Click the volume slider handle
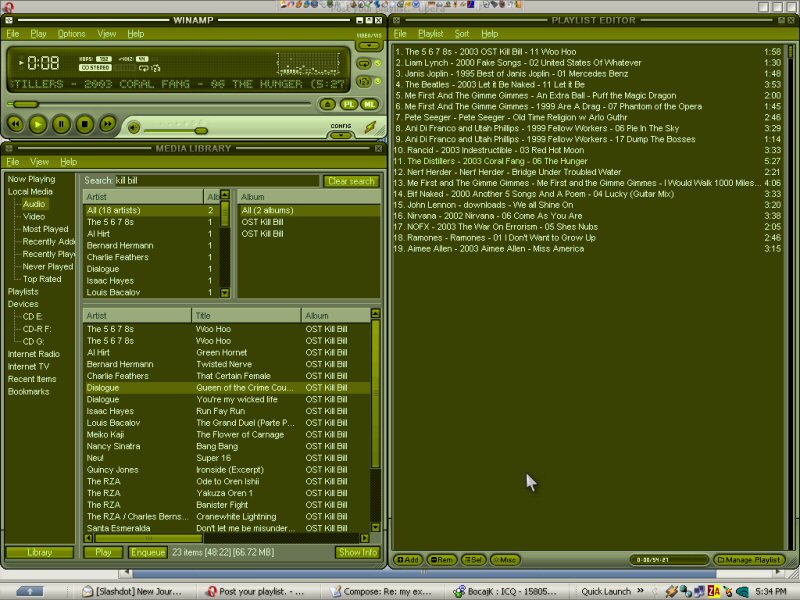The height and width of the screenshot is (600, 800). coord(201,131)
